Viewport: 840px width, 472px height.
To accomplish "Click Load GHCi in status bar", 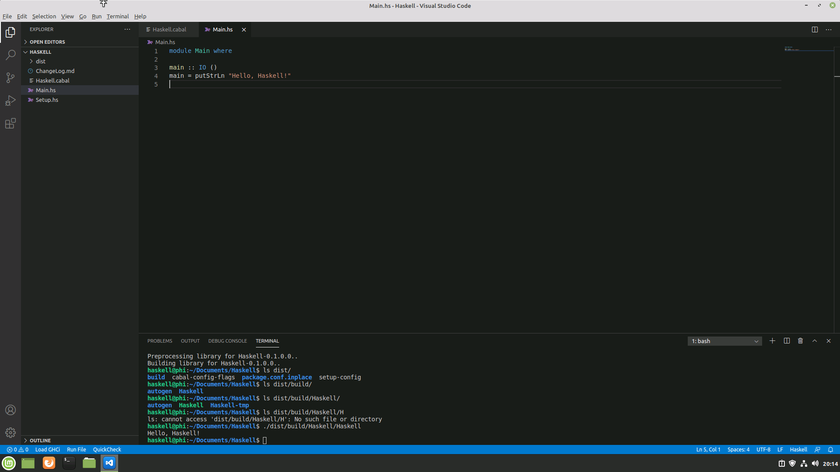I will coord(47,449).
